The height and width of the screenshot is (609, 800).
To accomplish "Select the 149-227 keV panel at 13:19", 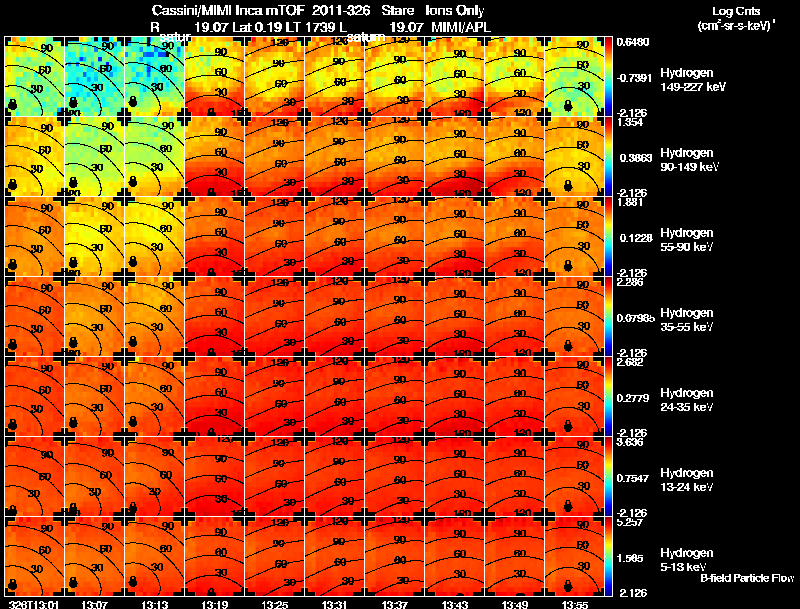I will (x=215, y=77).
